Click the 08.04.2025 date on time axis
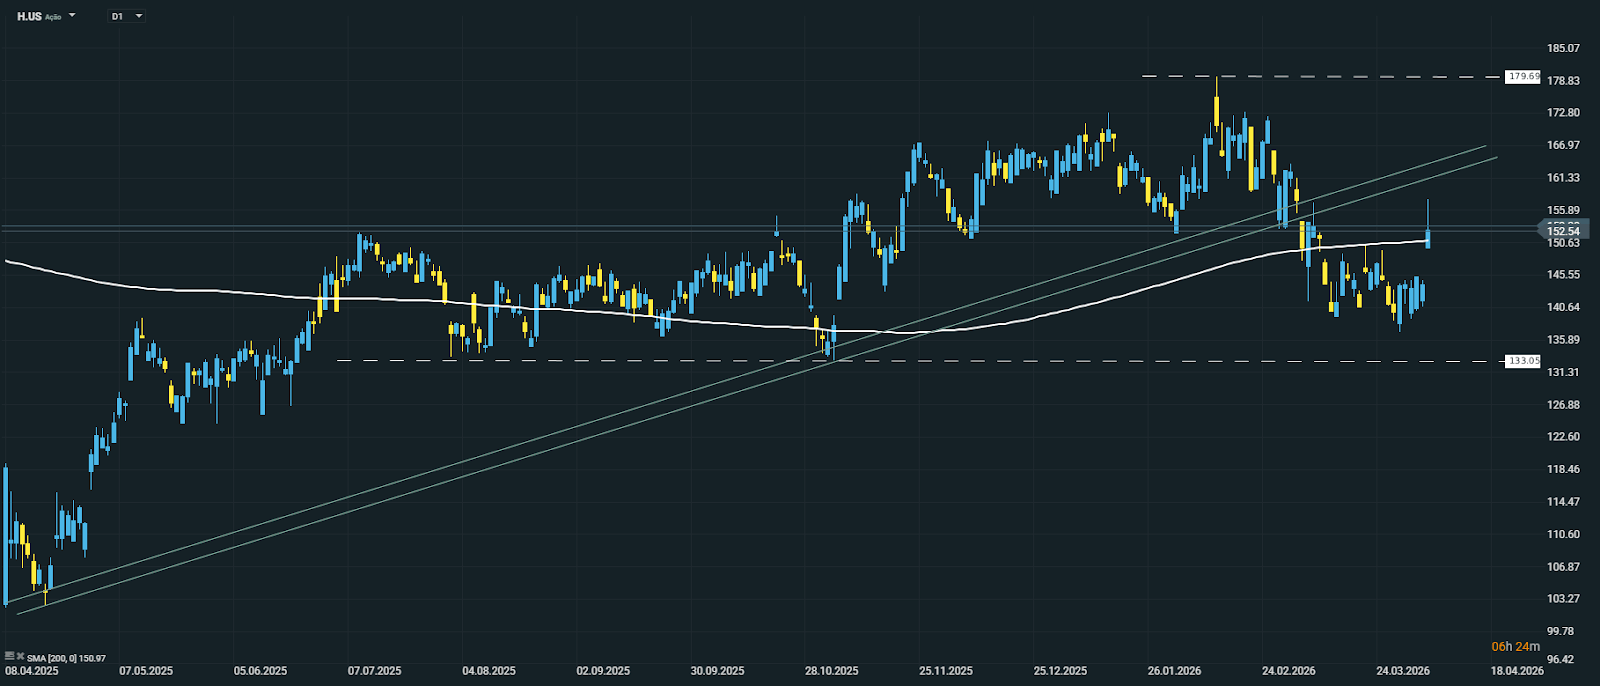Image resolution: width=1600 pixels, height=686 pixels. pyautogui.click(x=32, y=671)
